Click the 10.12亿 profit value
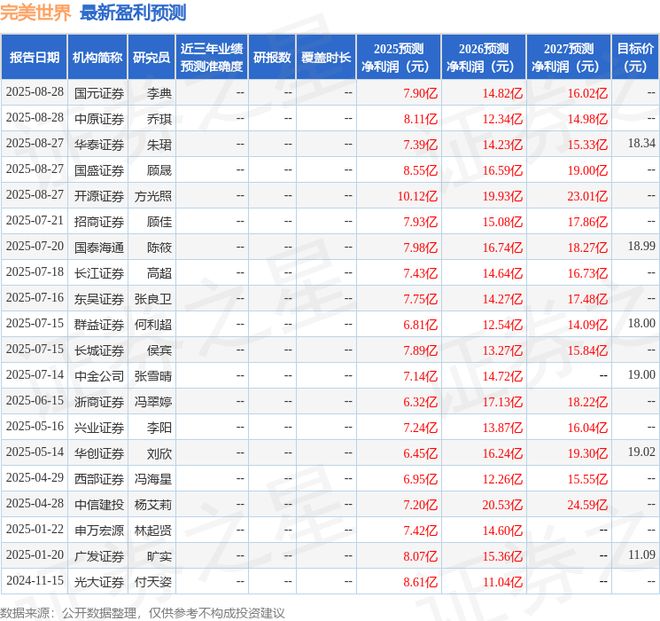This screenshot has width=660, height=621. [x=418, y=196]
